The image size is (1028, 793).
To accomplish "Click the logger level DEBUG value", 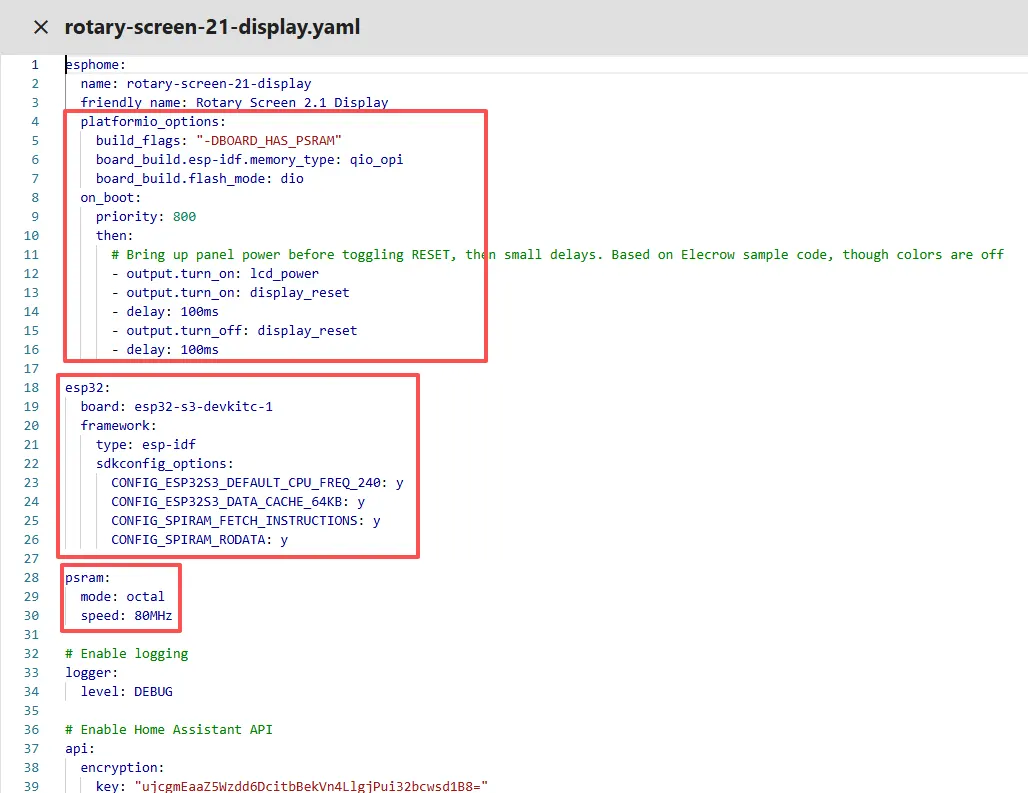I will [153, 691].
